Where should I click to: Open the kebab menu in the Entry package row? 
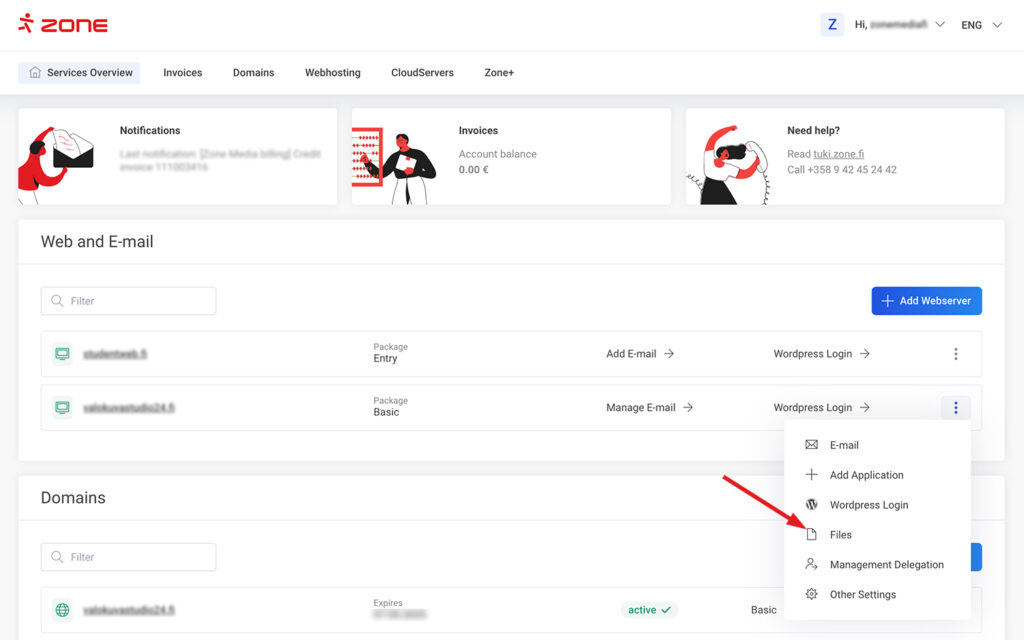tap(956, 354)
